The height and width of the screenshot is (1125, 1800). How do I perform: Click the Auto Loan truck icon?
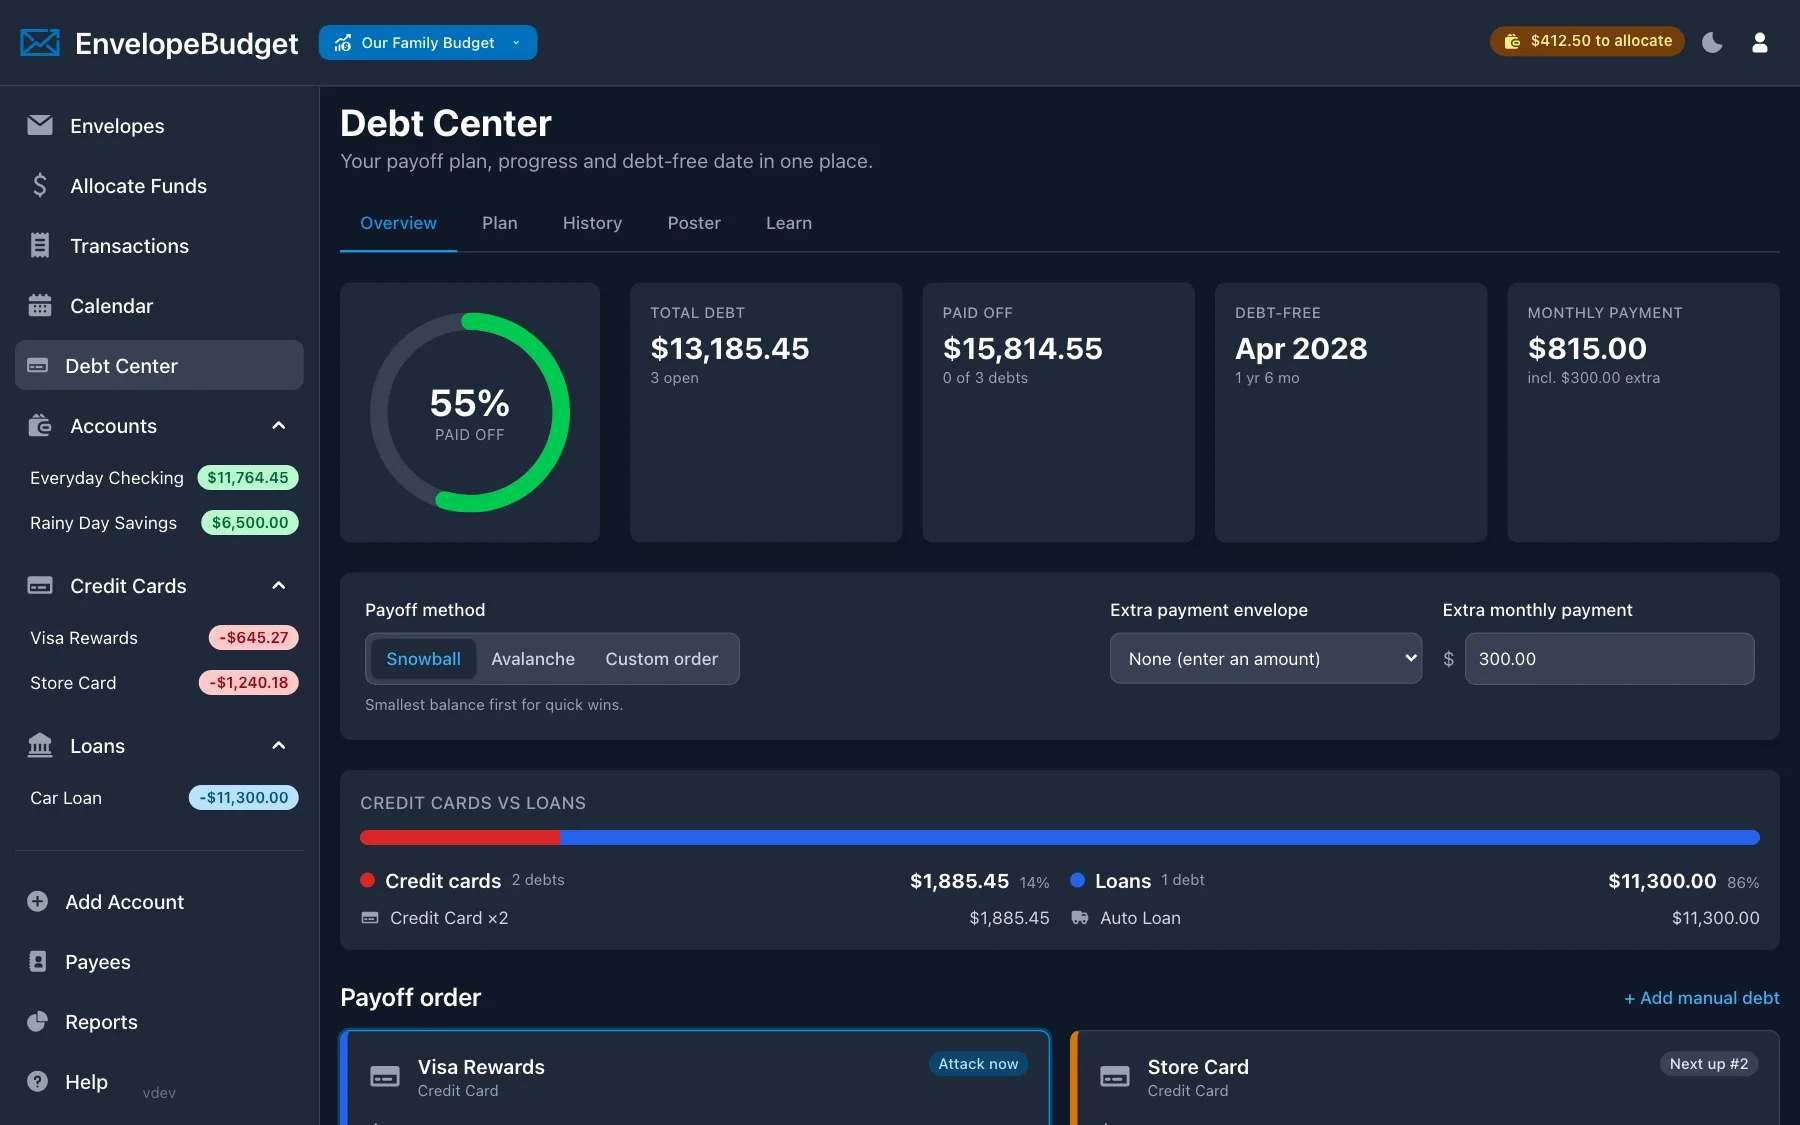pyautogui.click(x=1080, y=918)
